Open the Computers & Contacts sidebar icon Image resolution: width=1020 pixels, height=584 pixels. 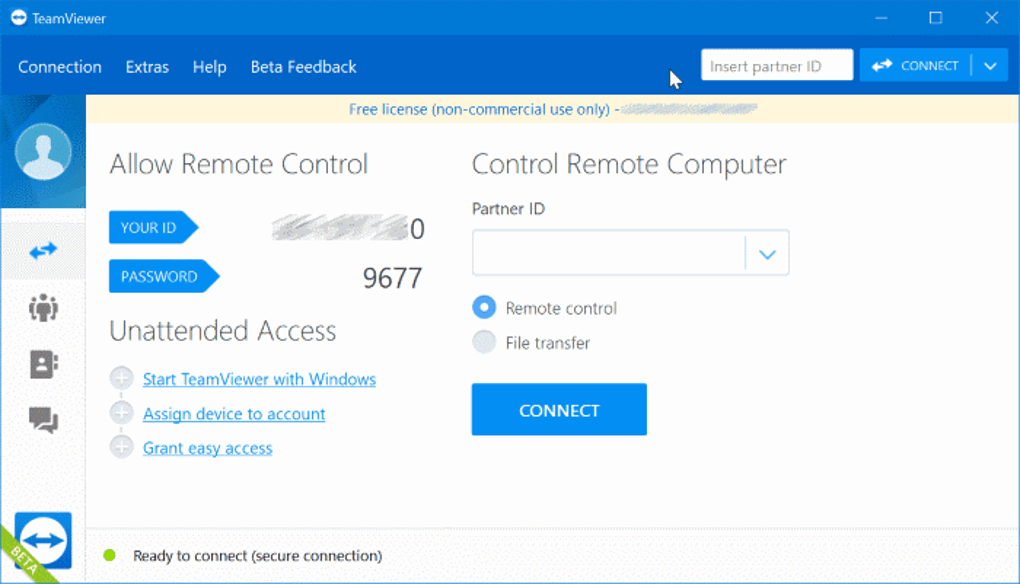(x=43, y=364)
